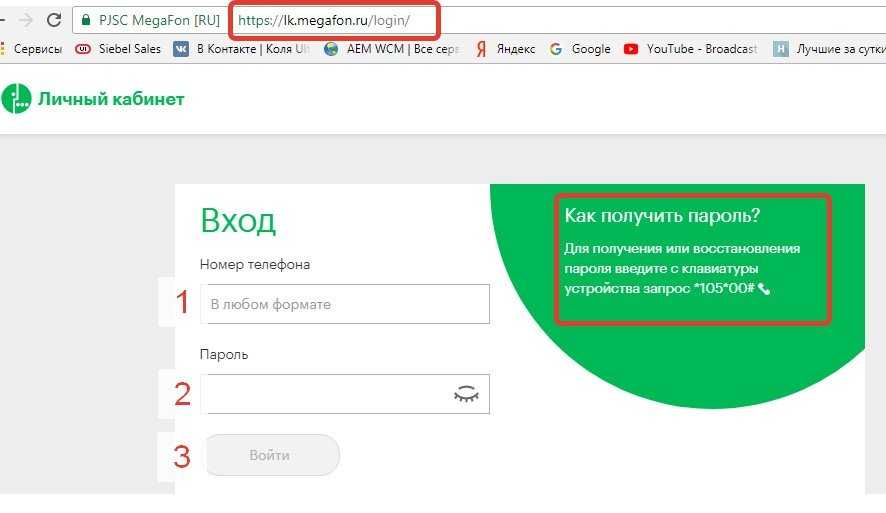This screenshot has width=886, height=513.
Task: Open the Лучшие за сутки bookmark
Action: [x=830, y=48]
